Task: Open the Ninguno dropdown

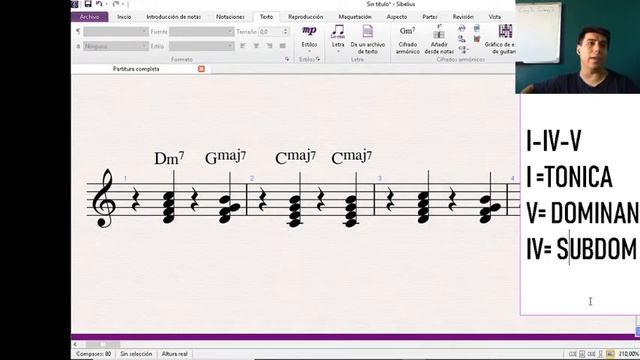Action: click(116, 46)
